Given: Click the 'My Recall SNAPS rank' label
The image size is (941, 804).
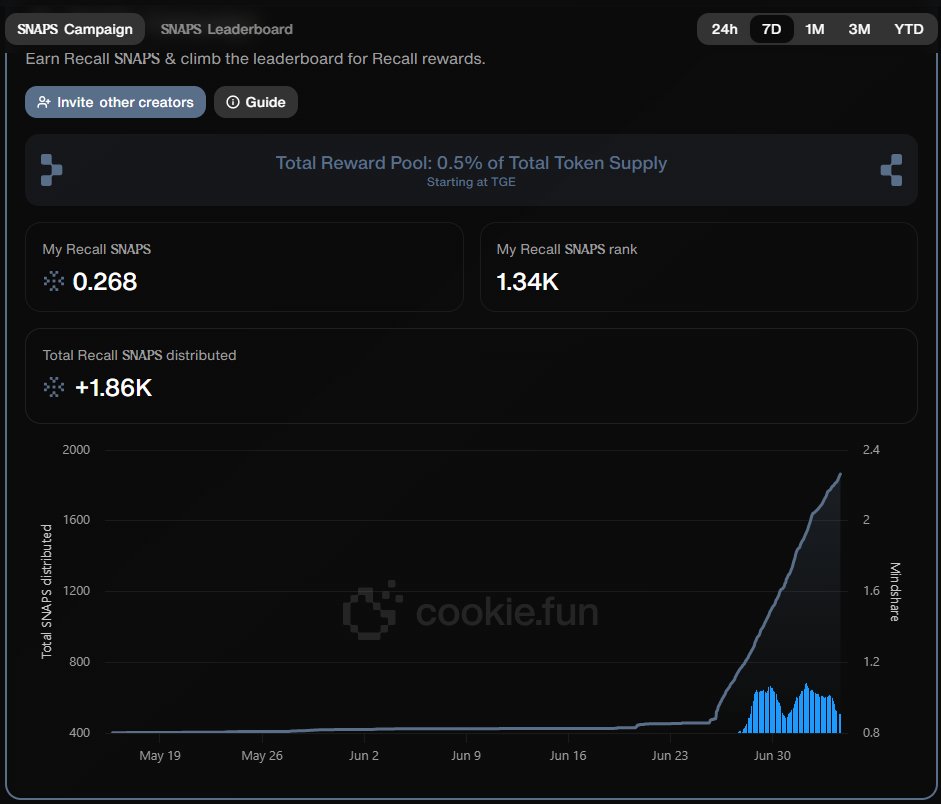Looking at the screenshot, I should click(x=567, y=249).
